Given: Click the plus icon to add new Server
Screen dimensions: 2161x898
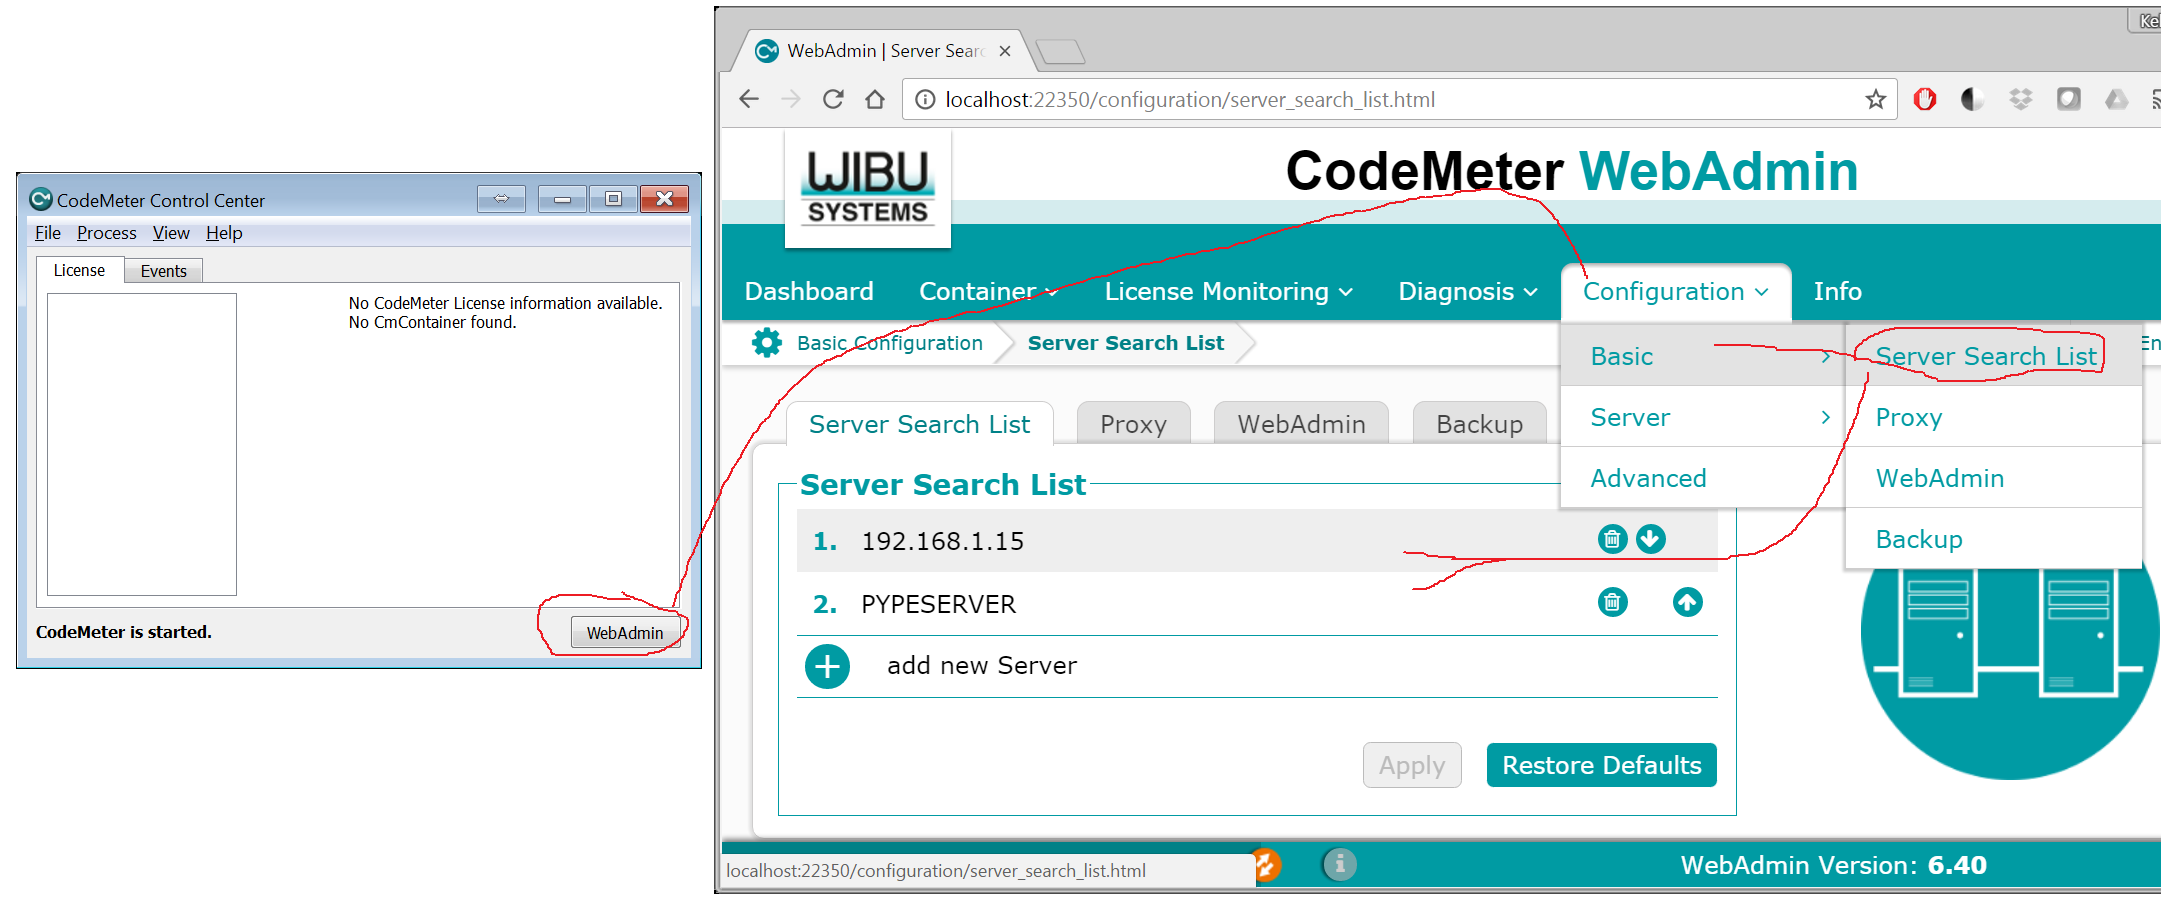Looking at the screenshot, I should tap(828, 667).
